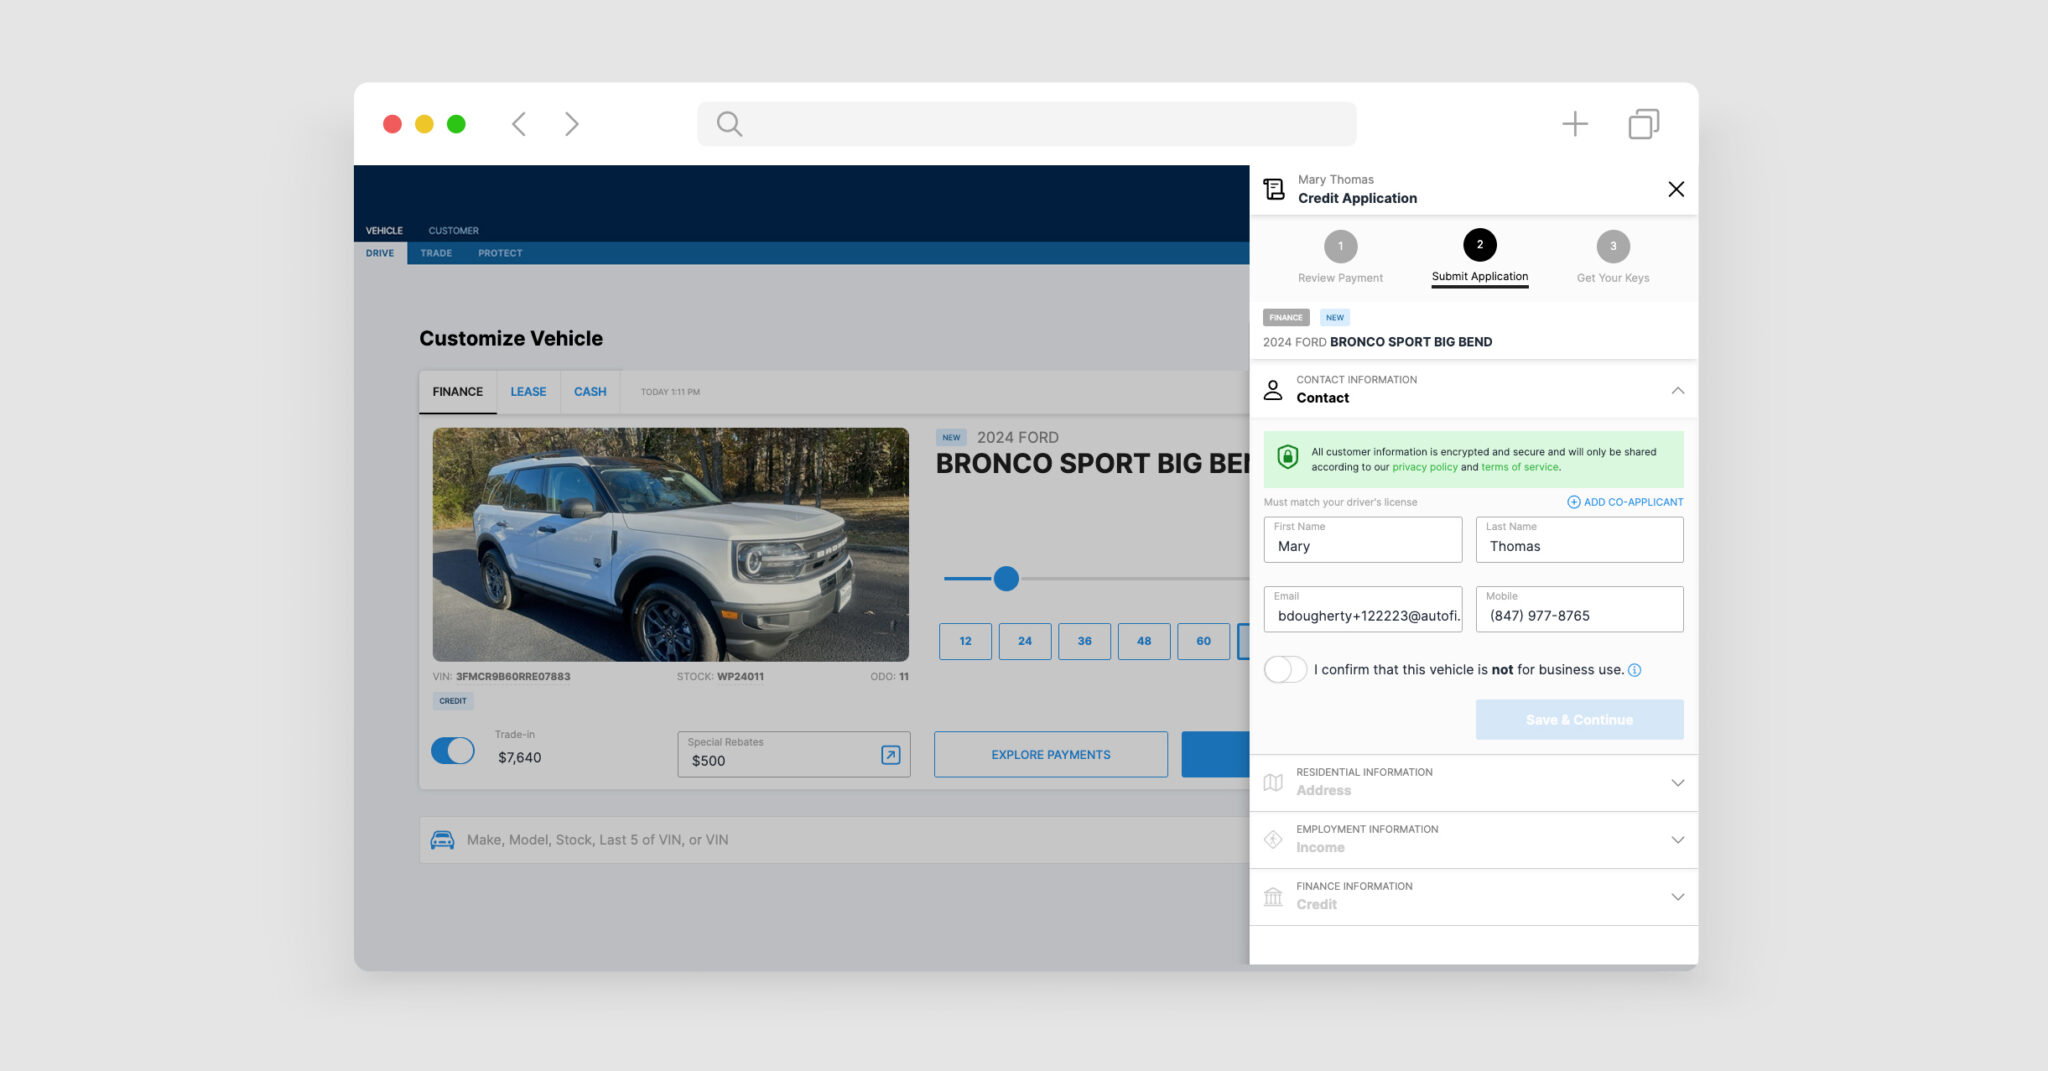Close the Credit Application panel

(x=1676, y=189)
